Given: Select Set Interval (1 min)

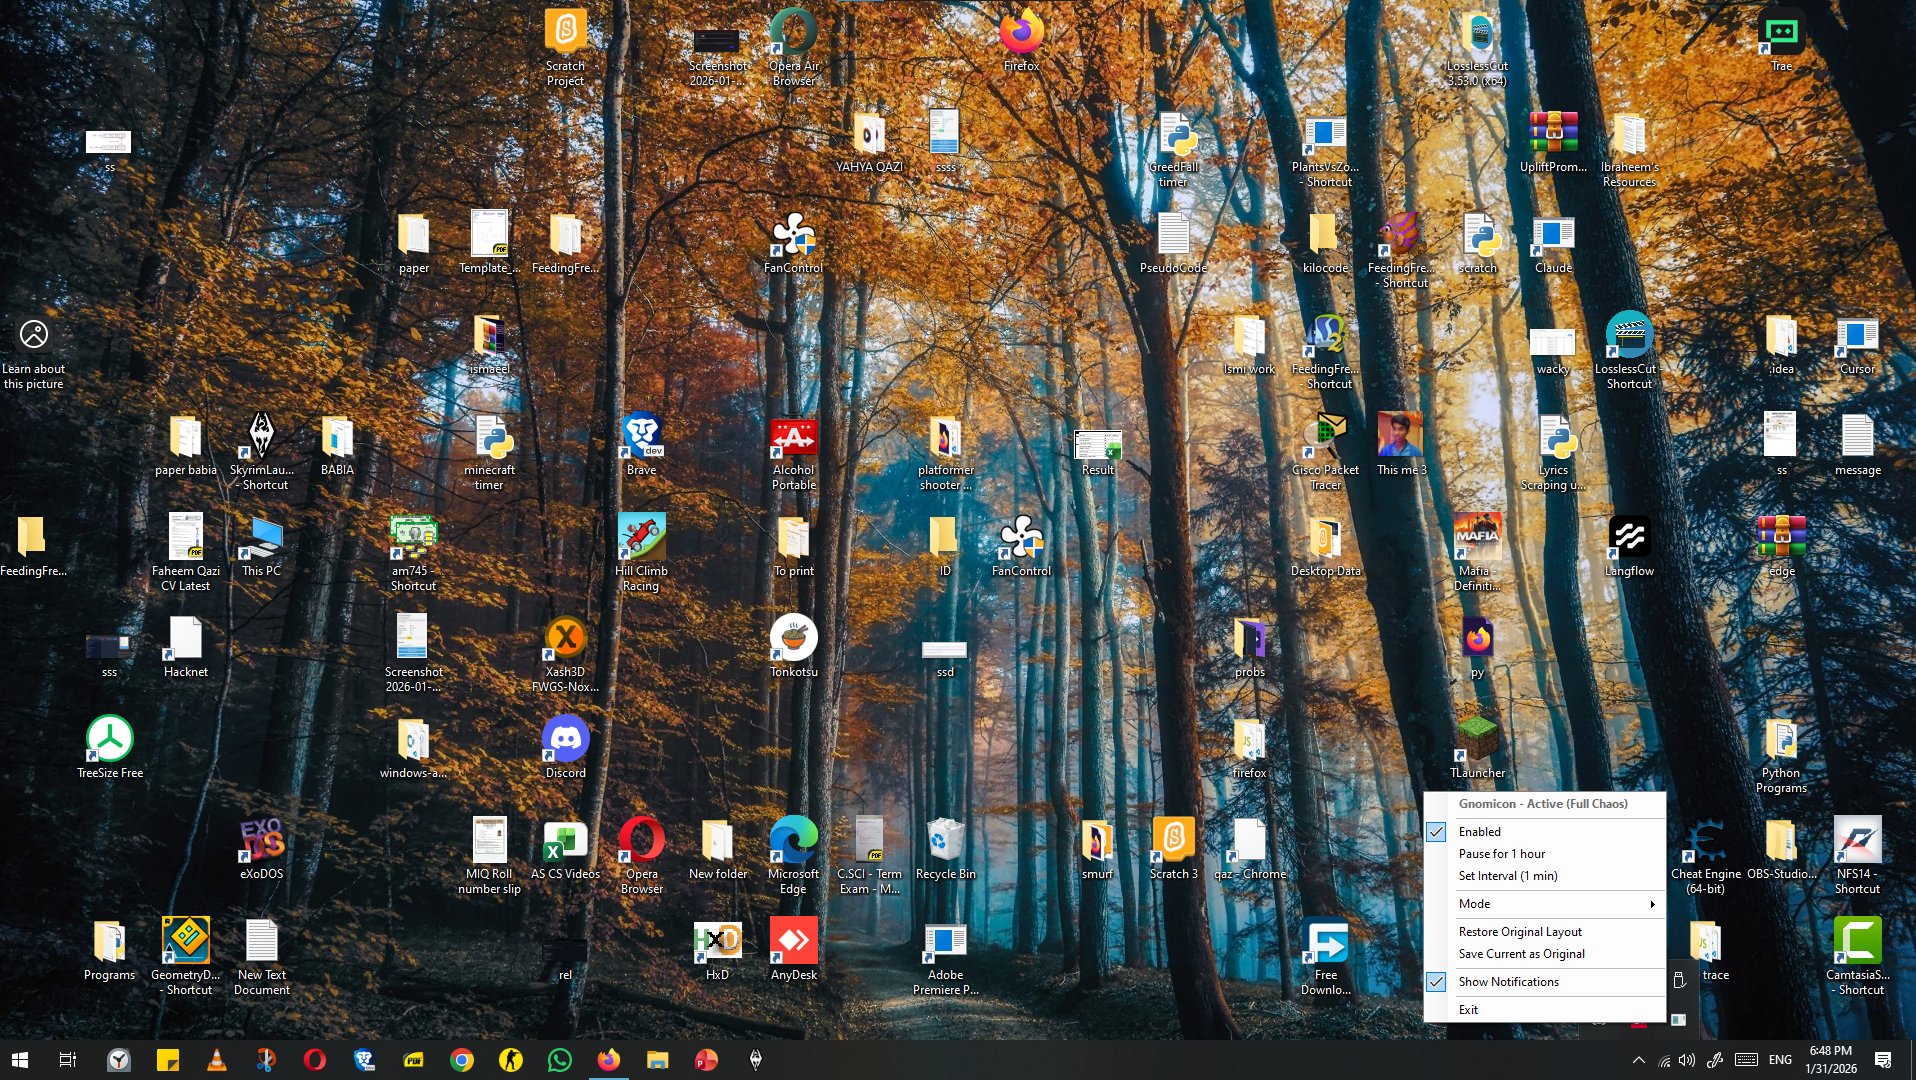Looking at the screenshot, I should (x=1507, y=876).
